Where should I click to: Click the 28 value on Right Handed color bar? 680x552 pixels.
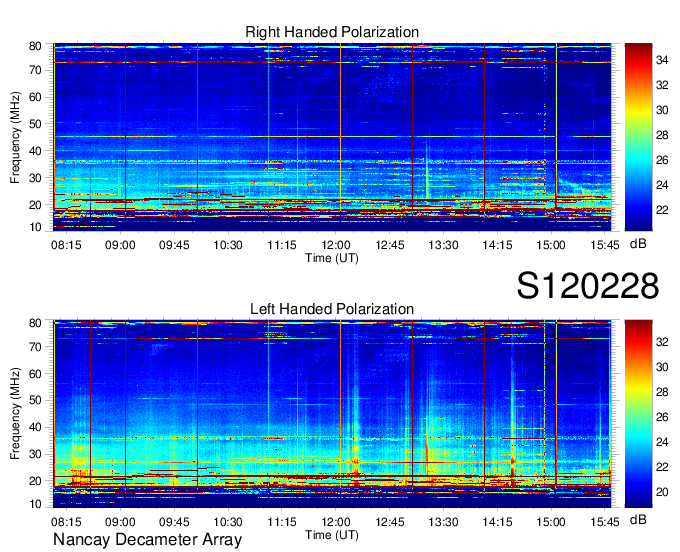click(x=662, y=135)
